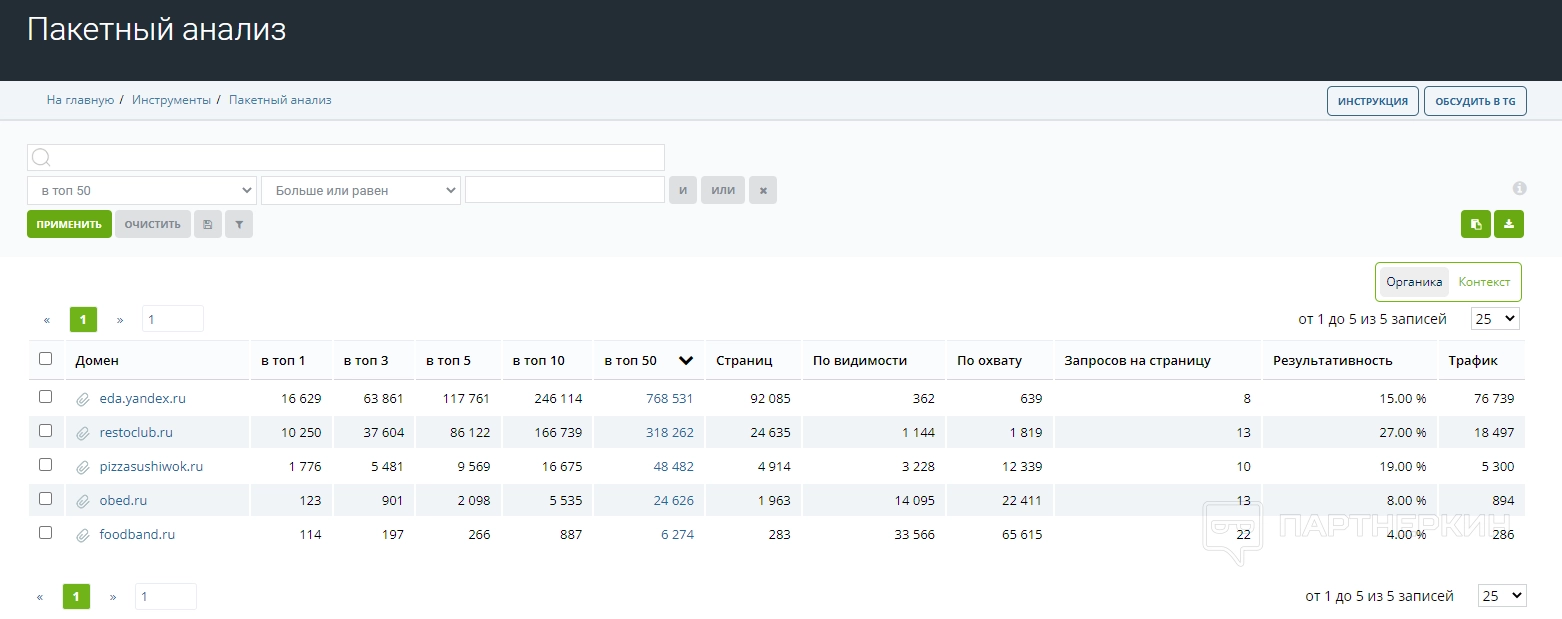Switch to the Контекст tab
Screen dimensions: 1562x619
[1484, 282]
